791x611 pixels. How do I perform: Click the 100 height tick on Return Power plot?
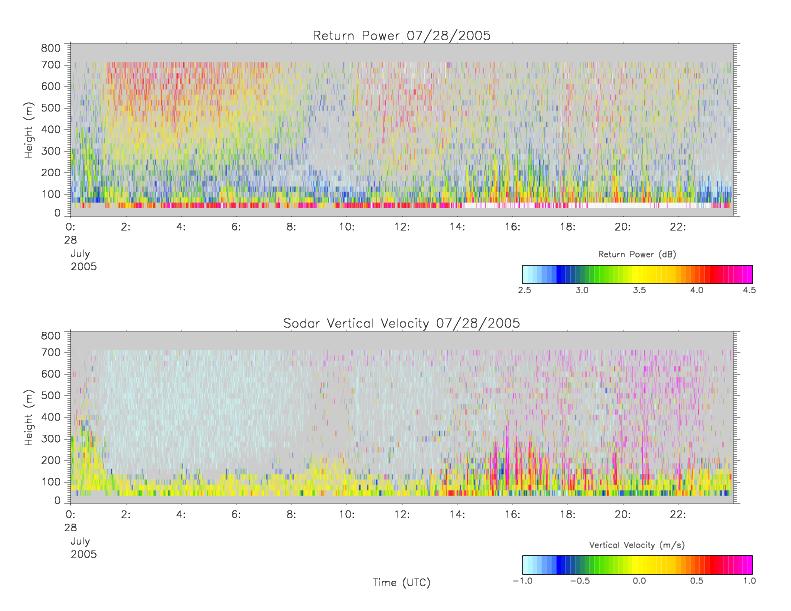(50, 194)
